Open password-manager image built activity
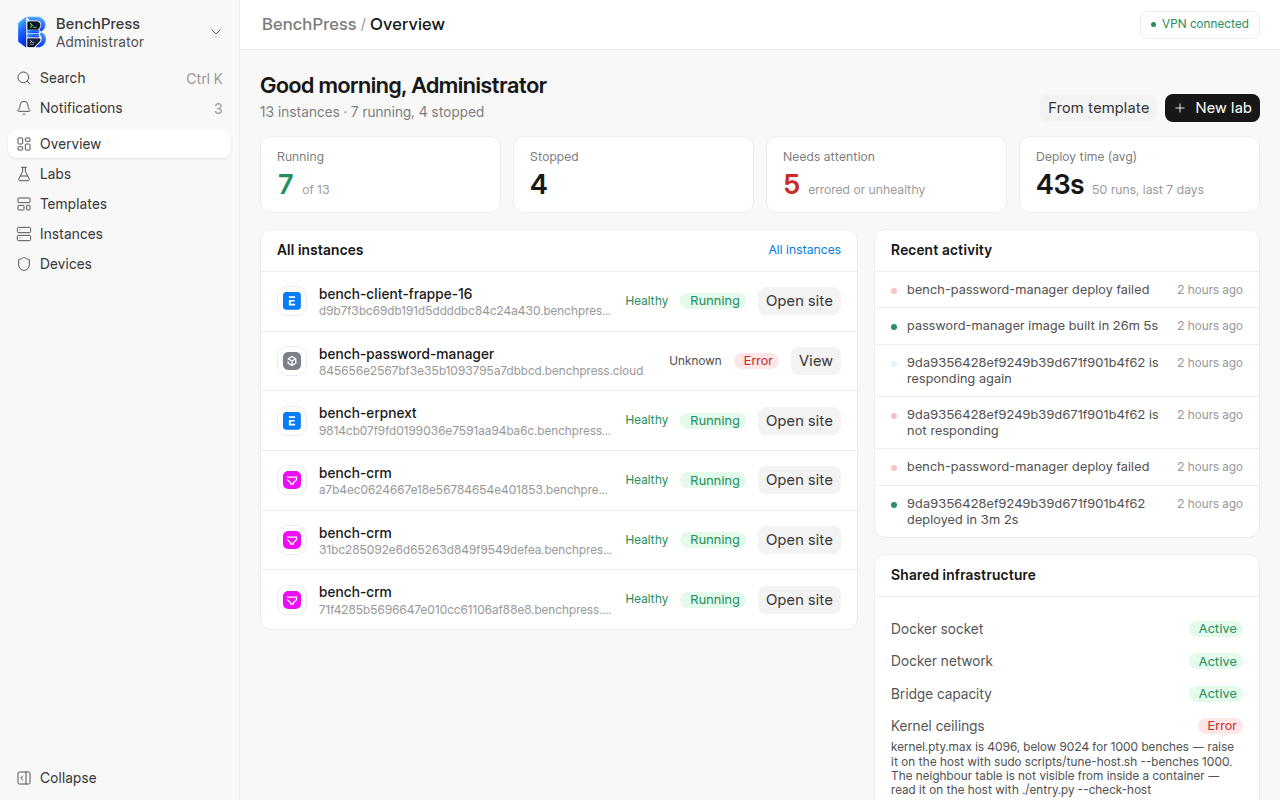This screenshot has width=1280, height=800. 1067,326
